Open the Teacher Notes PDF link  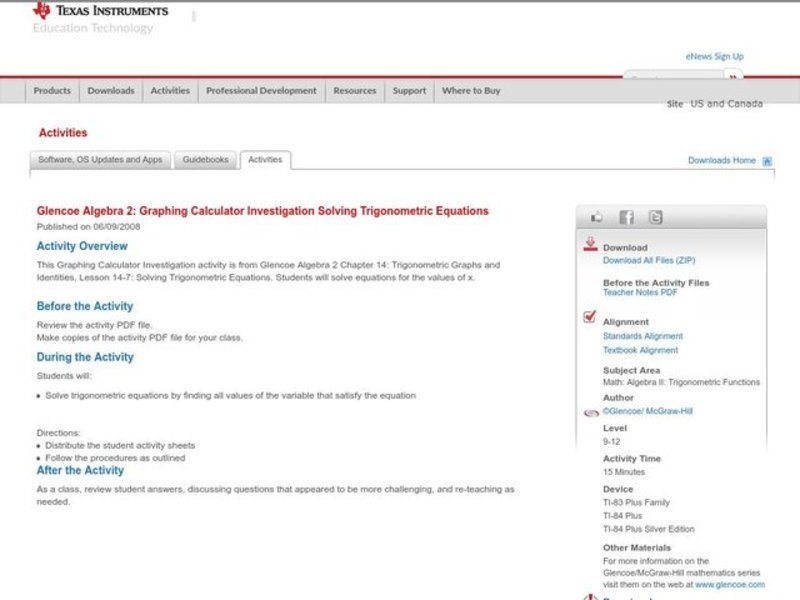coord(640,293)
